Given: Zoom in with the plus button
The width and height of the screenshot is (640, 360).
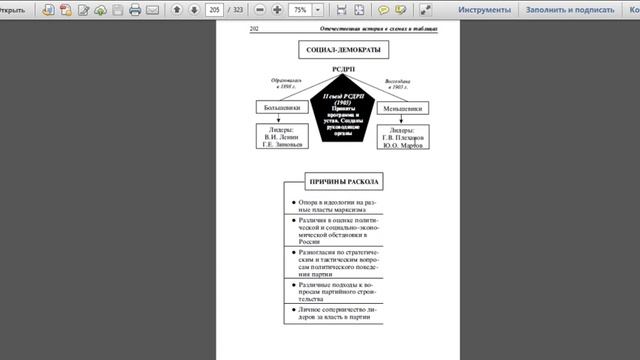Looking at the screenshot, I should pos(277,10).
